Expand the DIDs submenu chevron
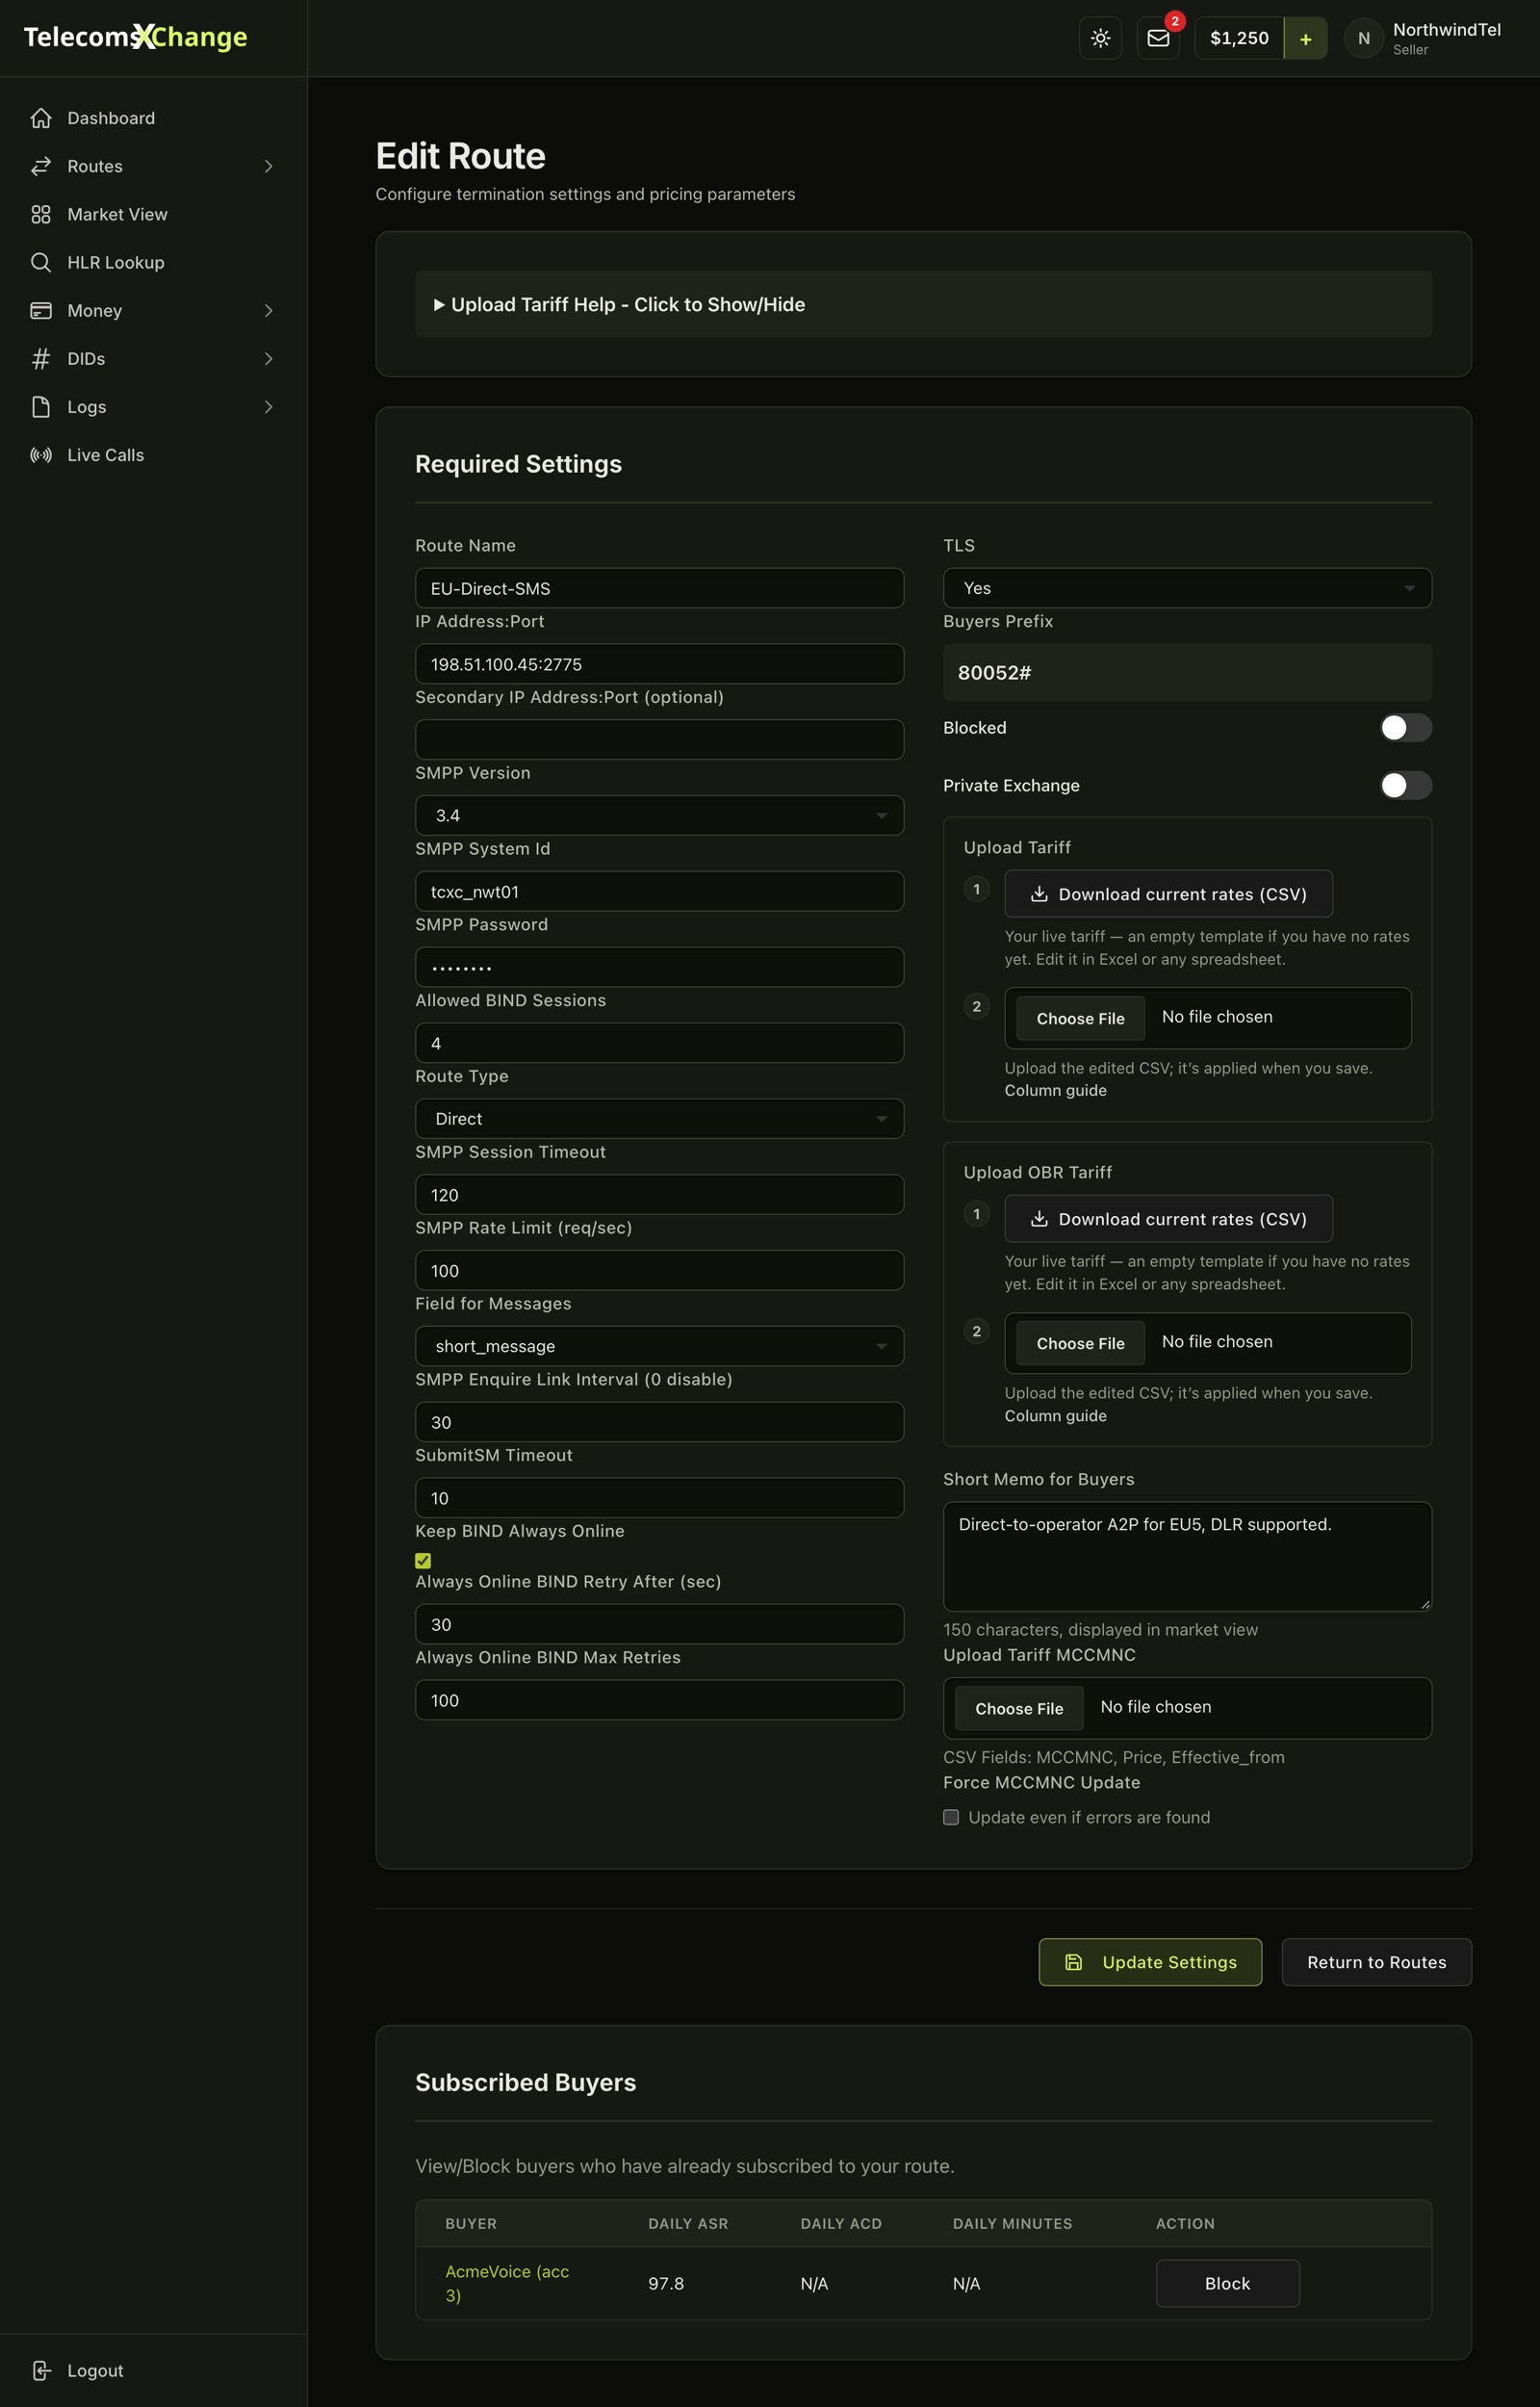 (x=268, y=358)
